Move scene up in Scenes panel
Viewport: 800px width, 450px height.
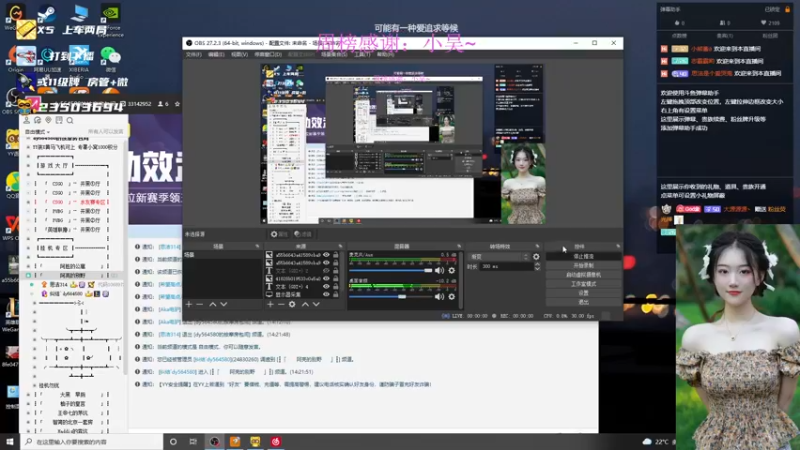click(213, 304)
